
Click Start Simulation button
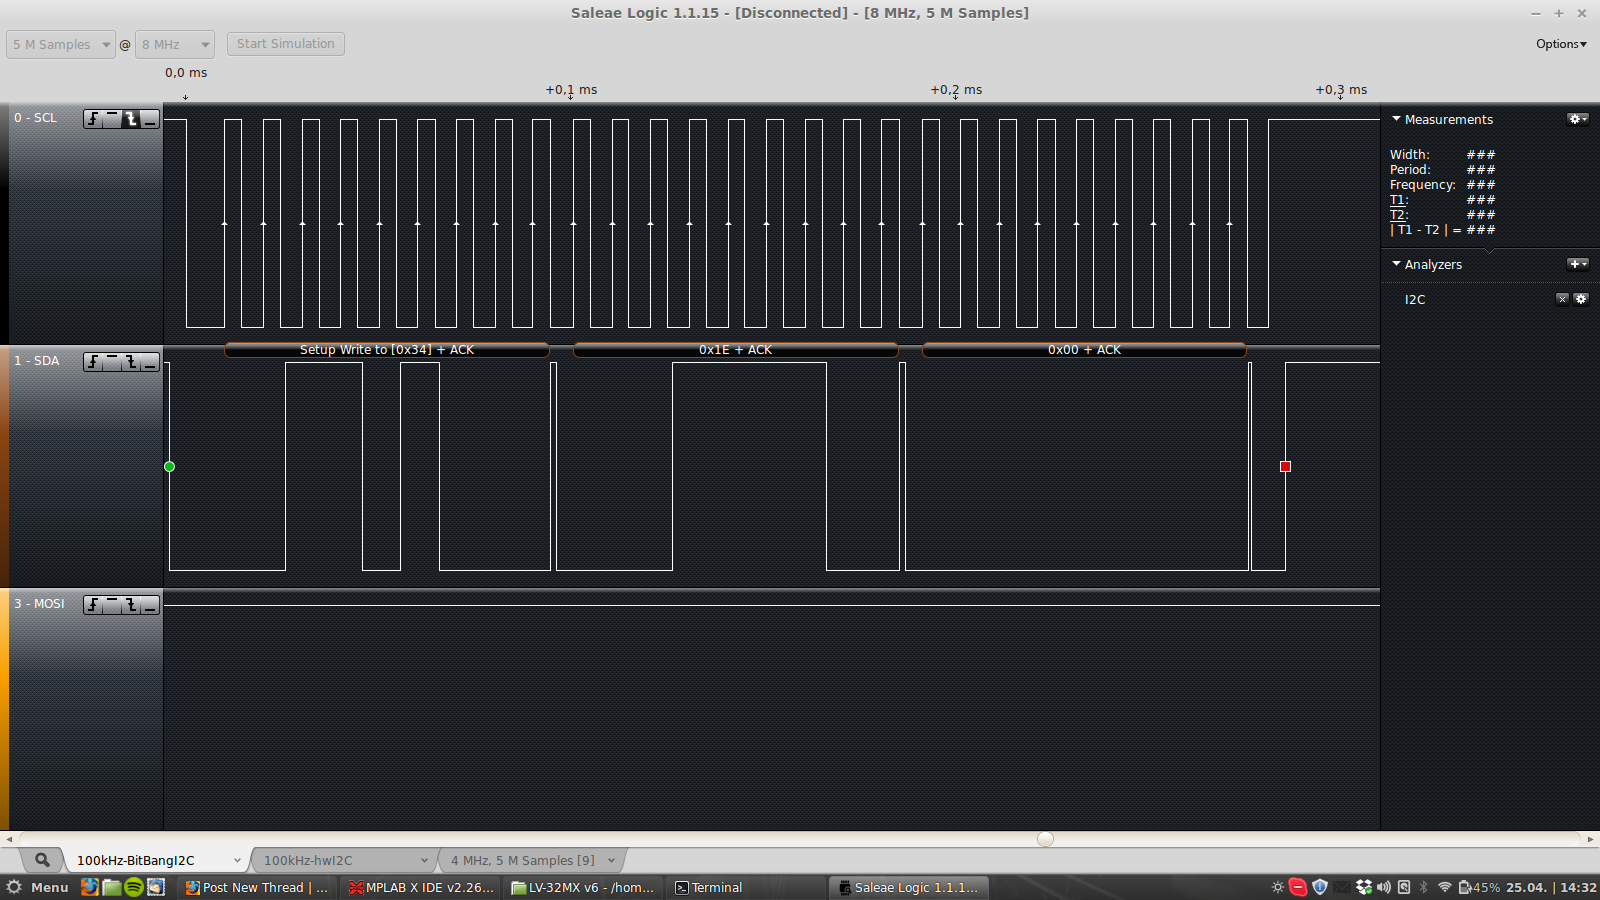point(286,44)
